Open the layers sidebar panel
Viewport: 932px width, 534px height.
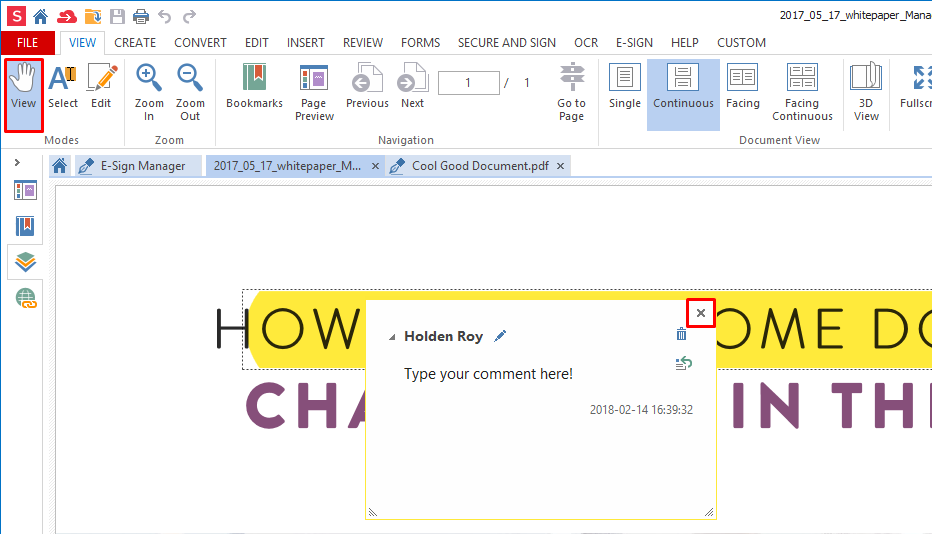pos(25,262)
